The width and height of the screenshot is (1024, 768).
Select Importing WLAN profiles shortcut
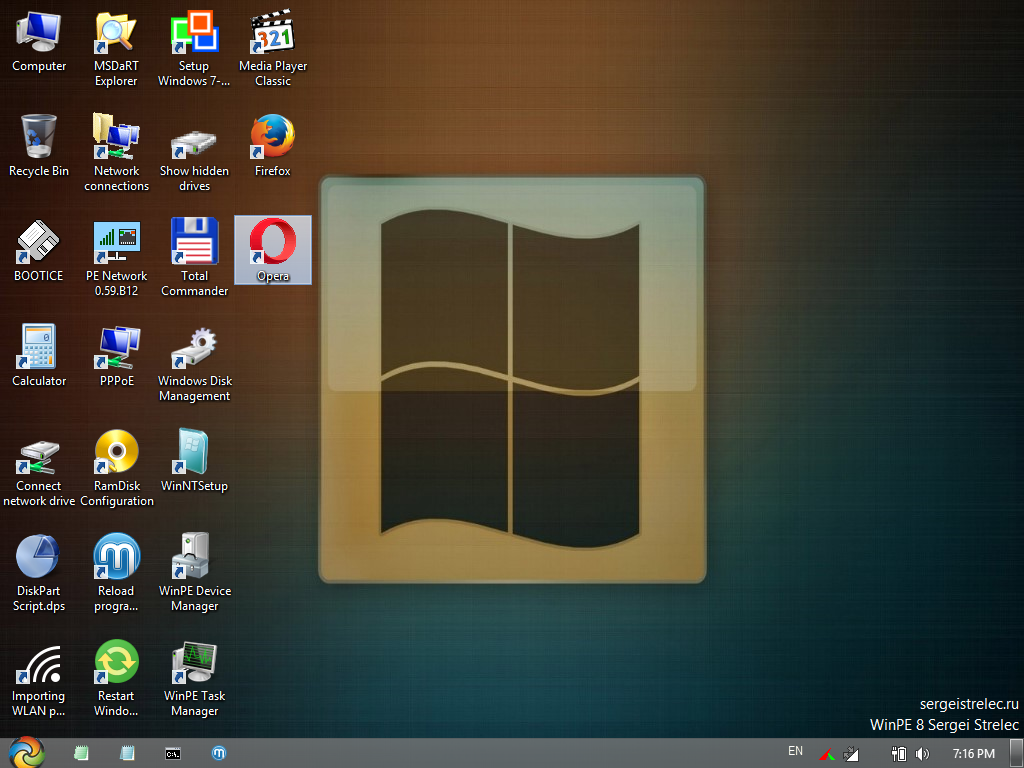[39, 679]
